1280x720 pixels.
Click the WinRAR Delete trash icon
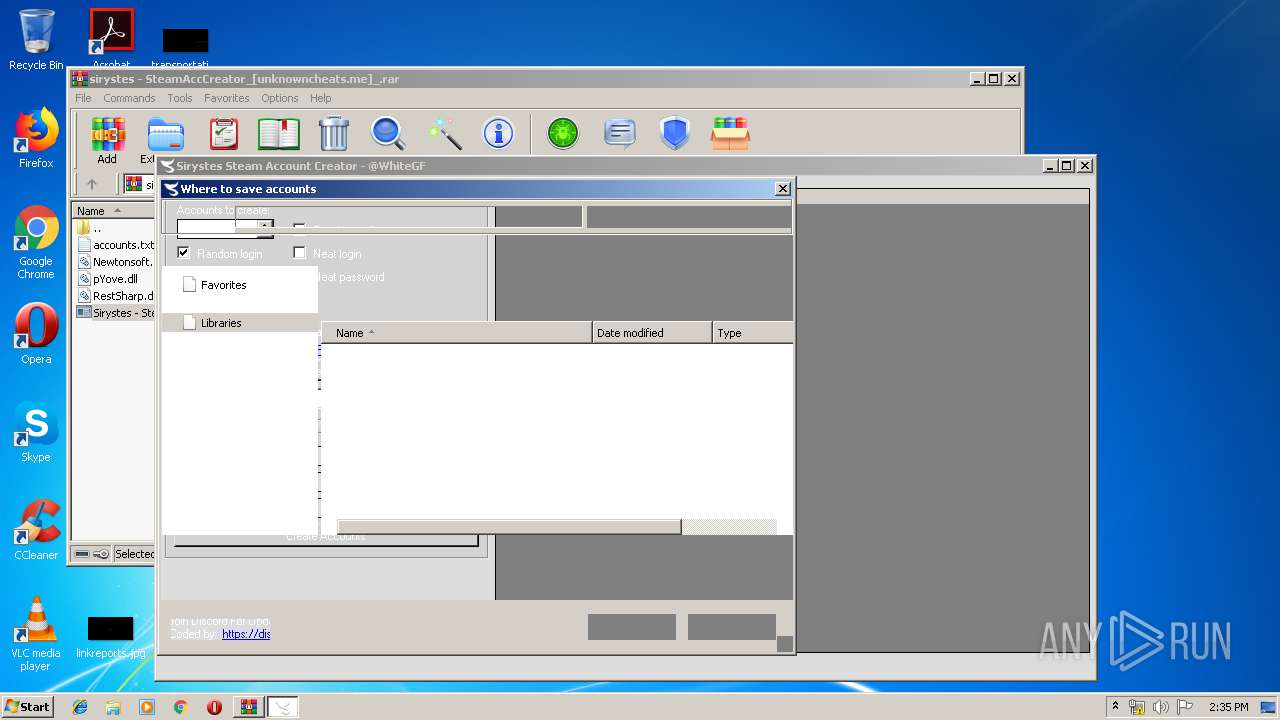point(333,133)
